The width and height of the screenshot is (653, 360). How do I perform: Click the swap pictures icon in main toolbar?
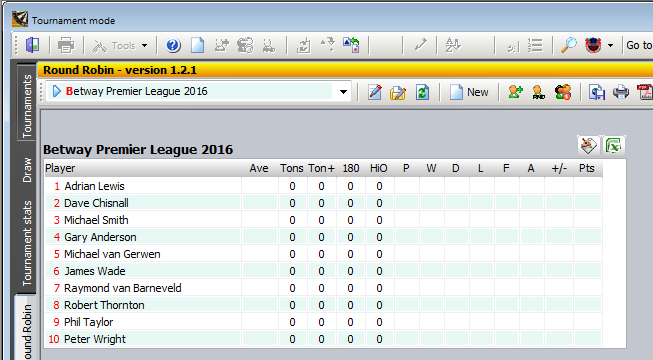click(351, 45)
